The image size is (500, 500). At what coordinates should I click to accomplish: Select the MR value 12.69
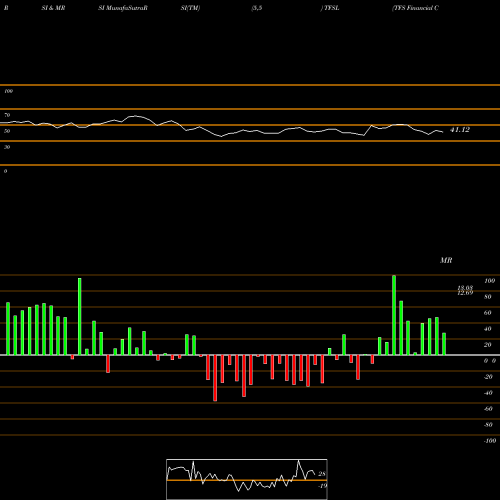[465, 293]
